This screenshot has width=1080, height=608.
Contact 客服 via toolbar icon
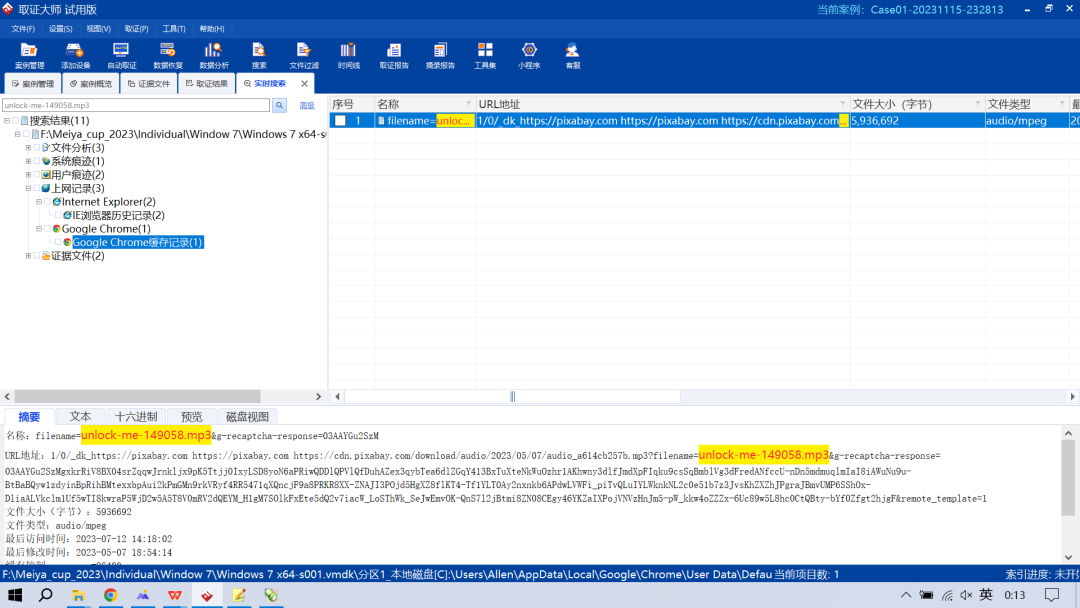(x=572, y=55)
